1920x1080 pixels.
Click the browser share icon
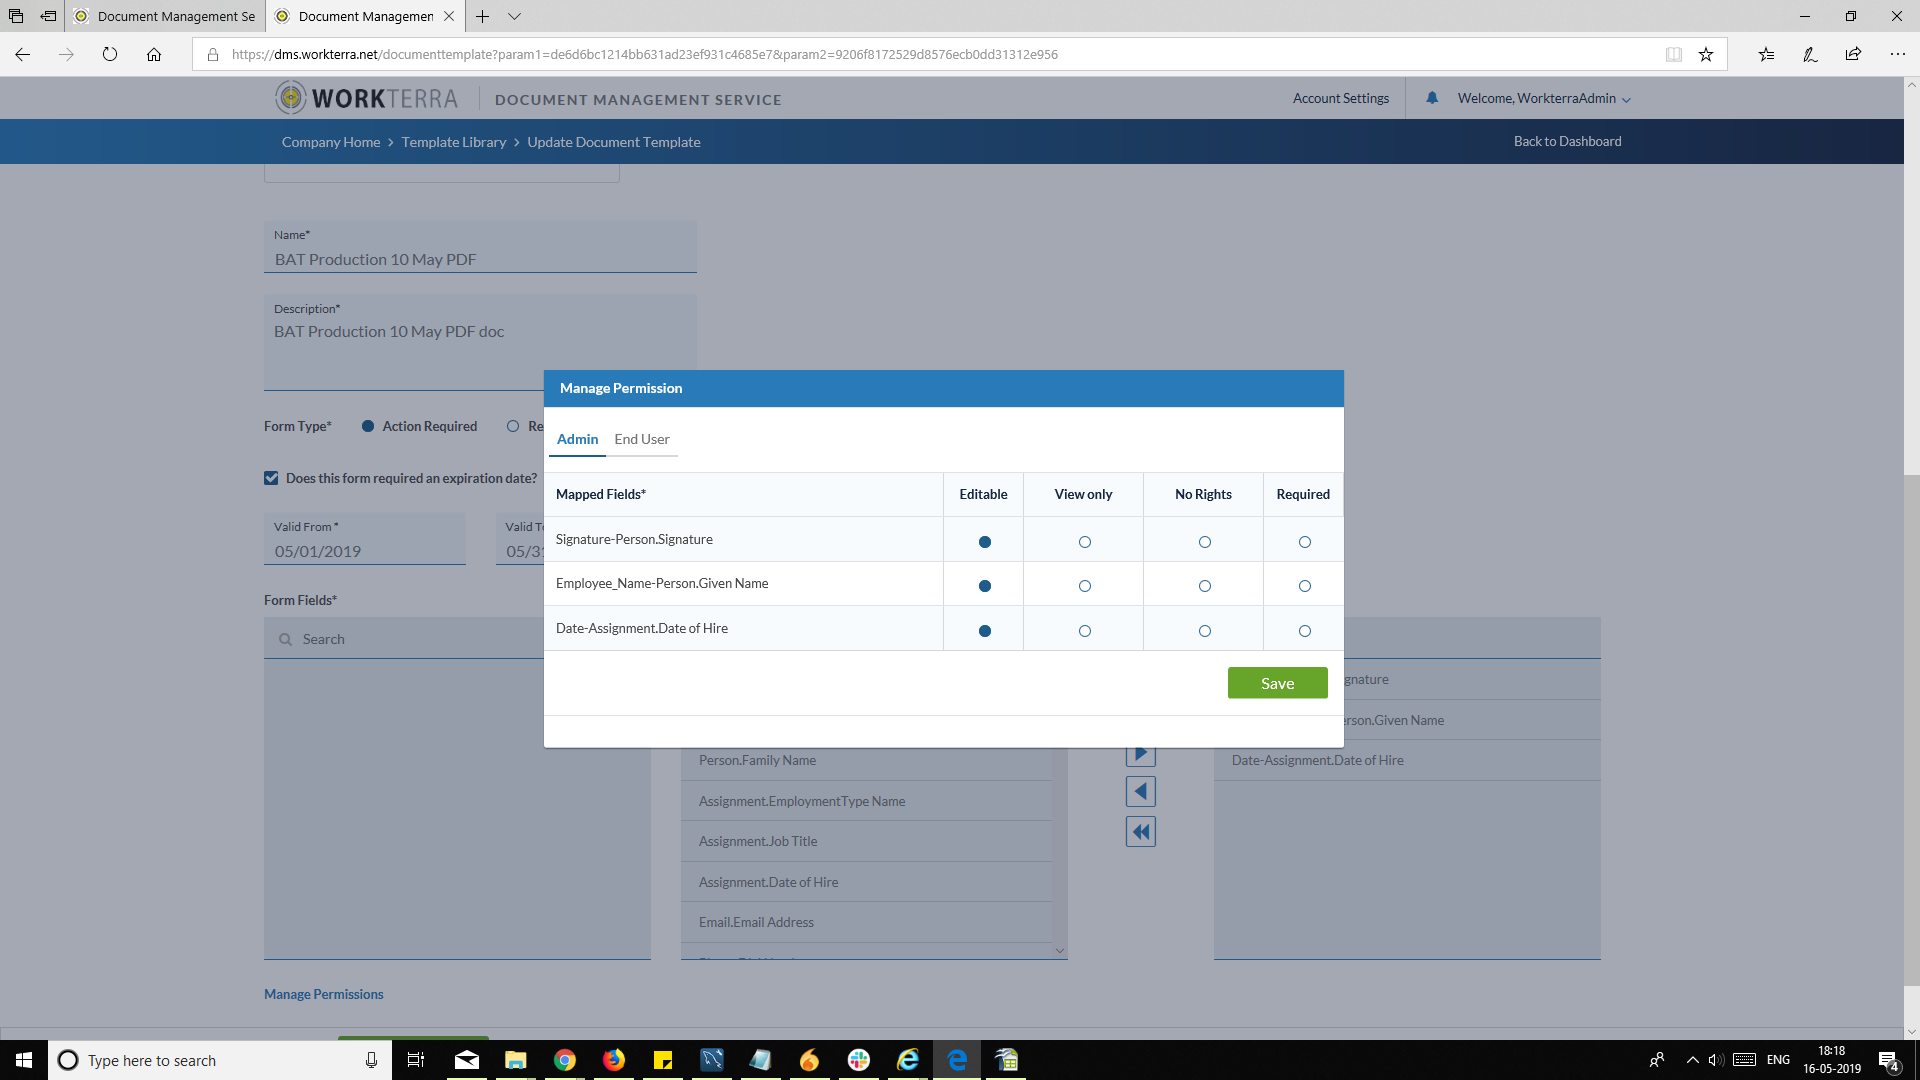click(x=1853, y=55)
